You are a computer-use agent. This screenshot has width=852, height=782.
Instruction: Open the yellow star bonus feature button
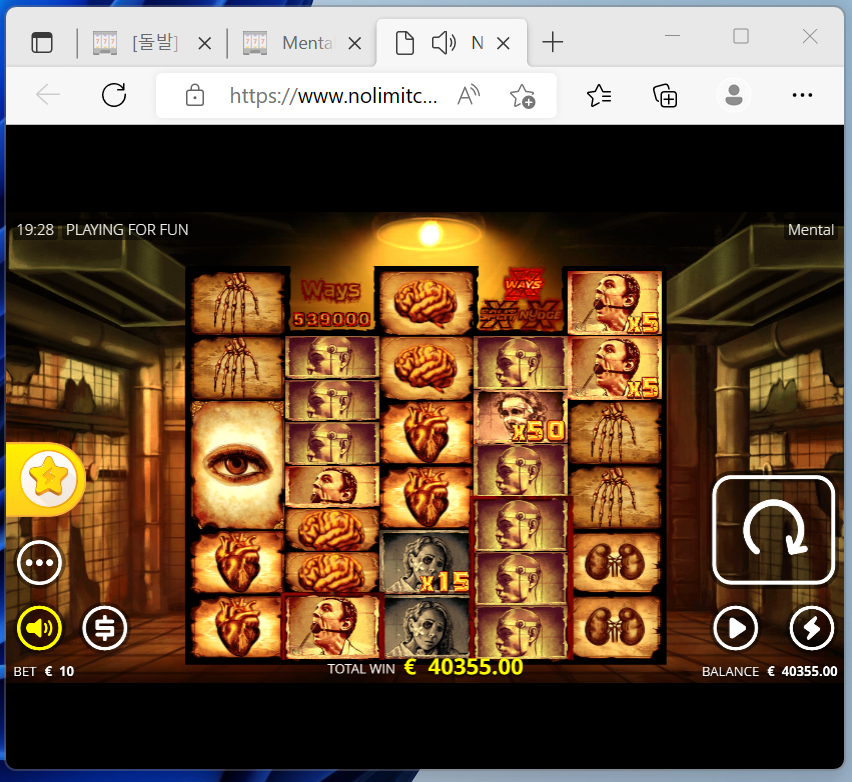tap(48, 478)
